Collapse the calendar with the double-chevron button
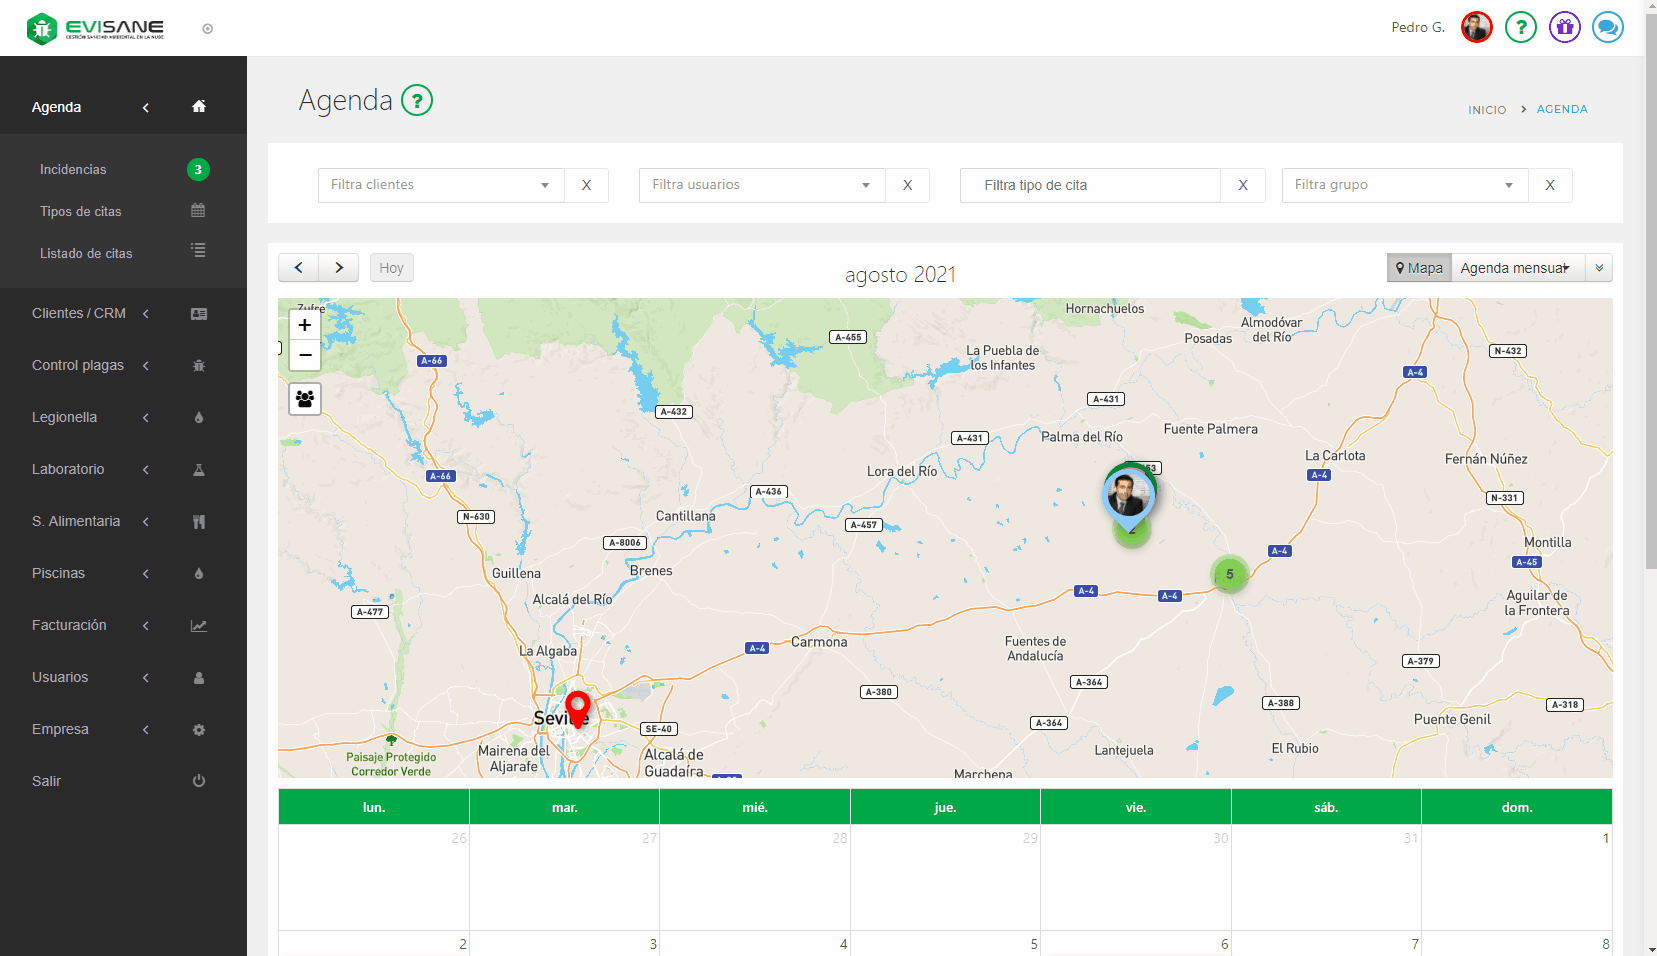 coord(1599,268)
